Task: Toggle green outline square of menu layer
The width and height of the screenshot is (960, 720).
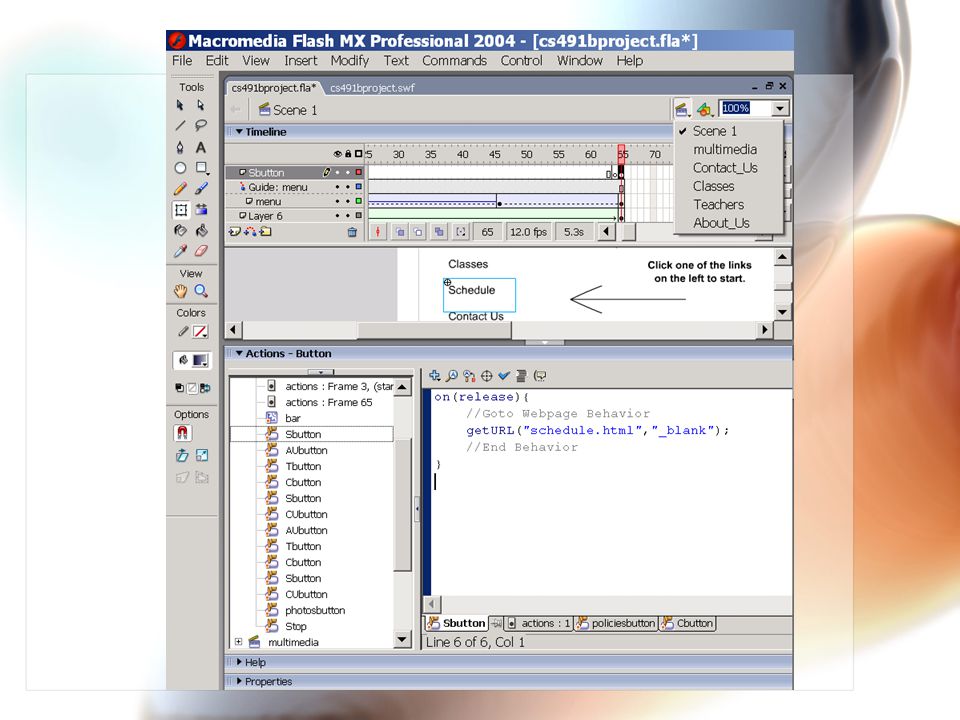Action: coord(359,201)
